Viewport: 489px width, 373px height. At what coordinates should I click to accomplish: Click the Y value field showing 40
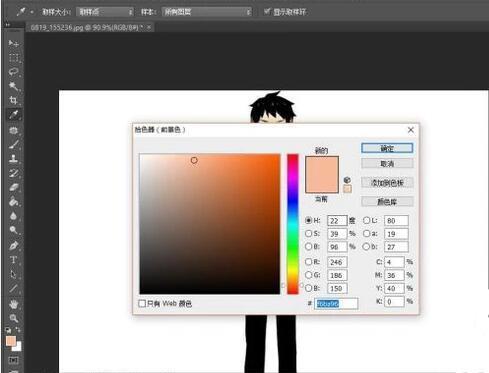pyautogui.click(x=394, y=288)
